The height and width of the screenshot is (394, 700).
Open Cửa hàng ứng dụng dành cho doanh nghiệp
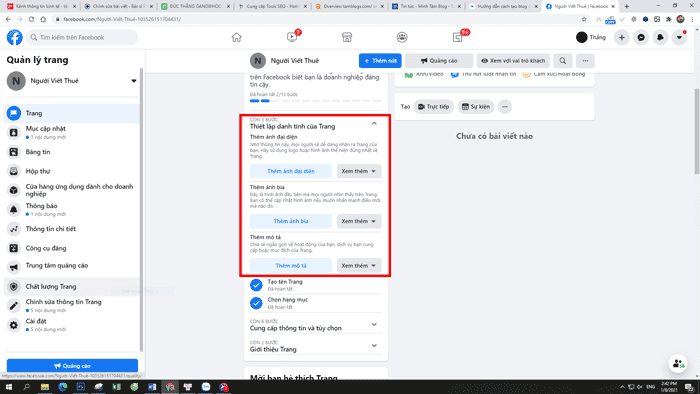[71, 190]
